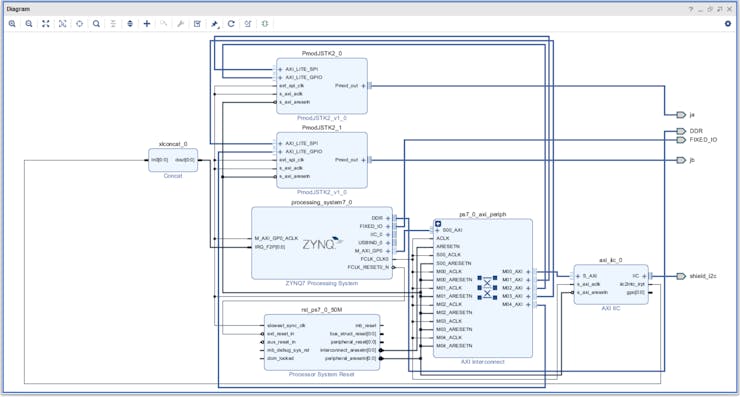740x397 pixels.
Task: Add an IP with the plus icon
Action: coord(147,24)
